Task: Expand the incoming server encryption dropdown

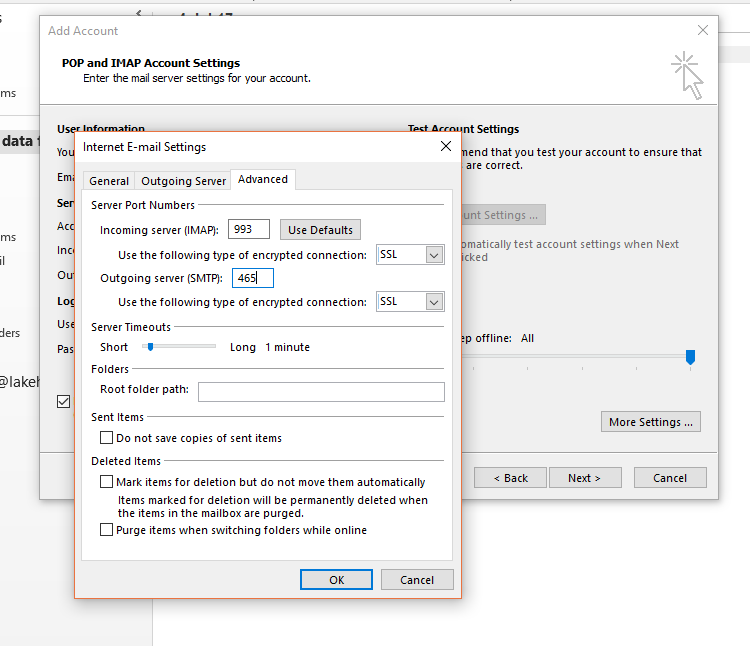Action: point(434,255)
